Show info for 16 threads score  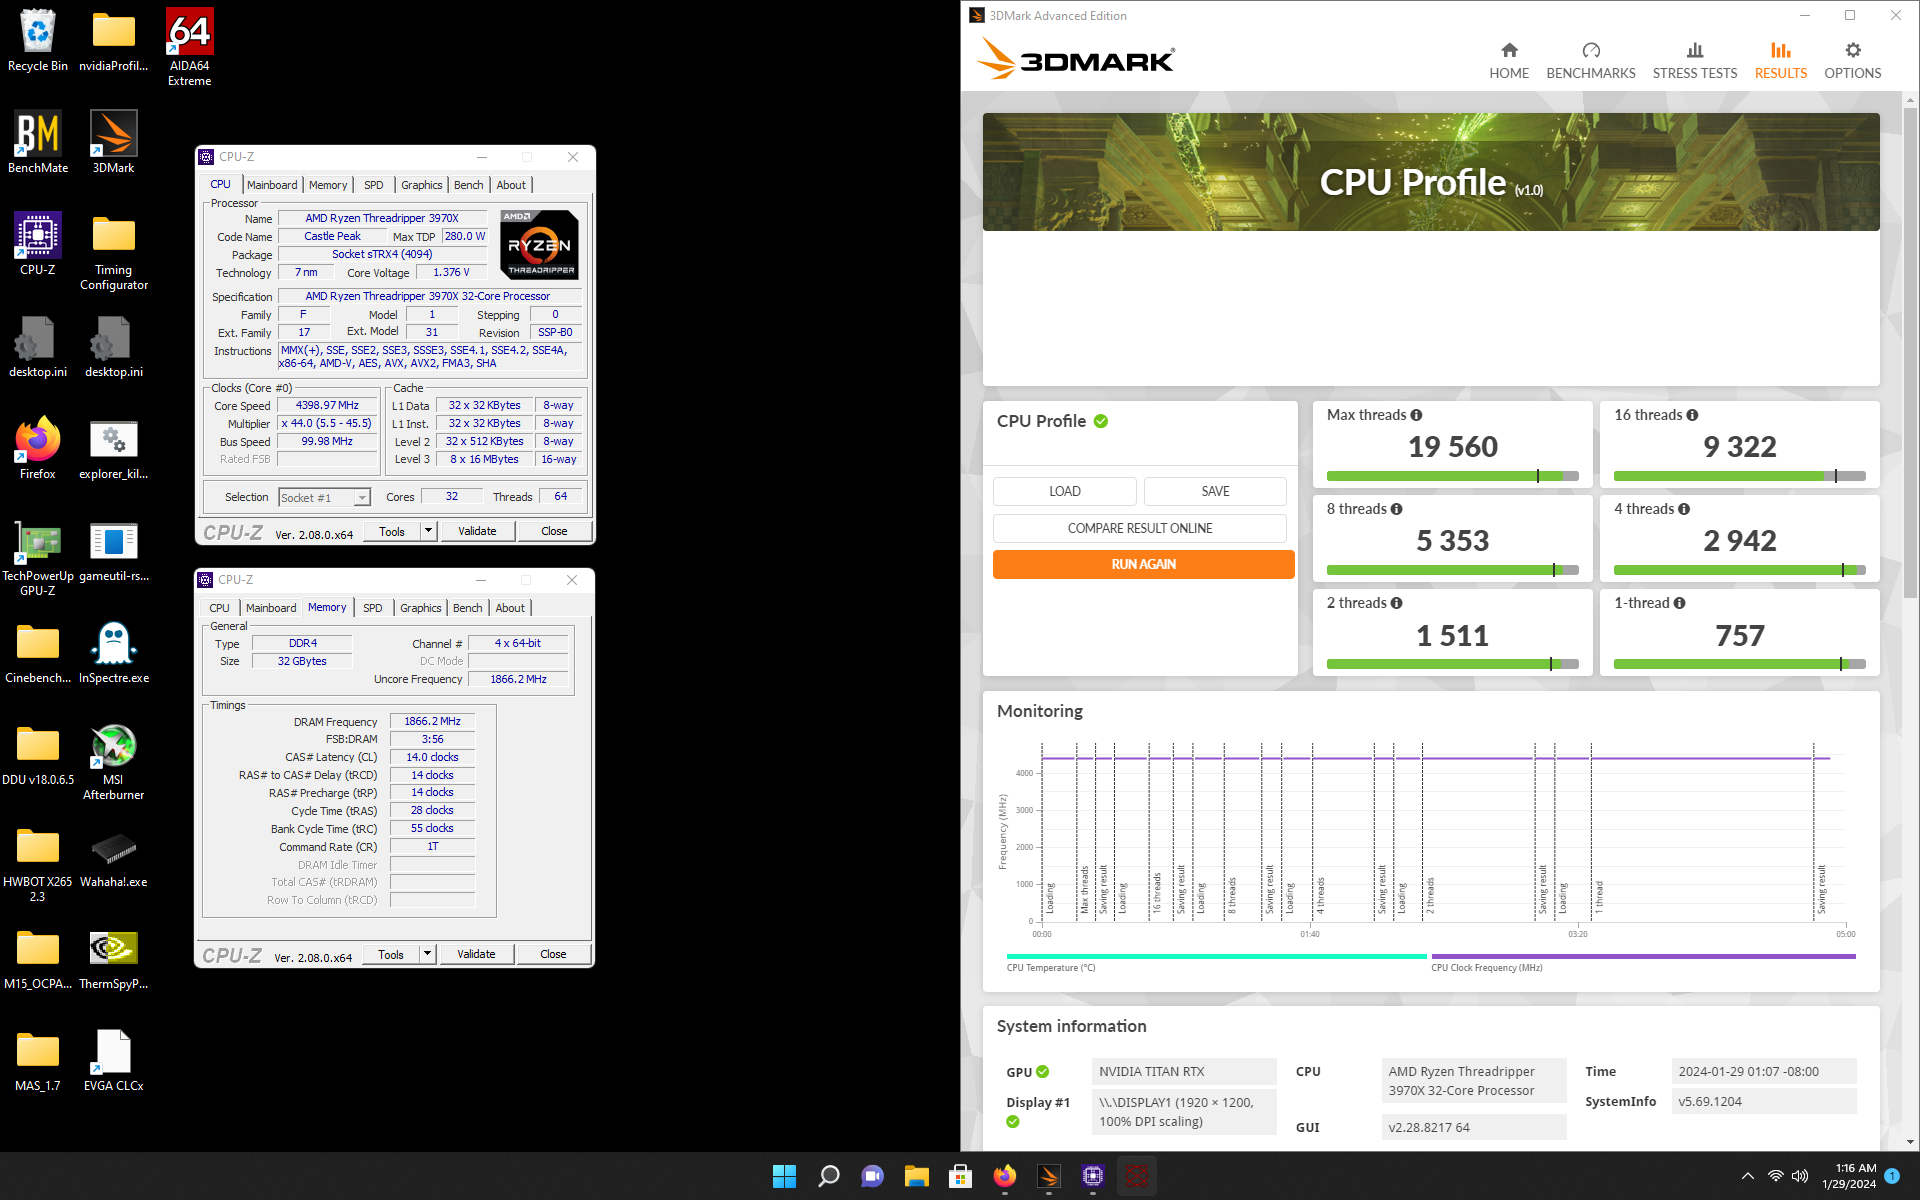pos(1692,415)
